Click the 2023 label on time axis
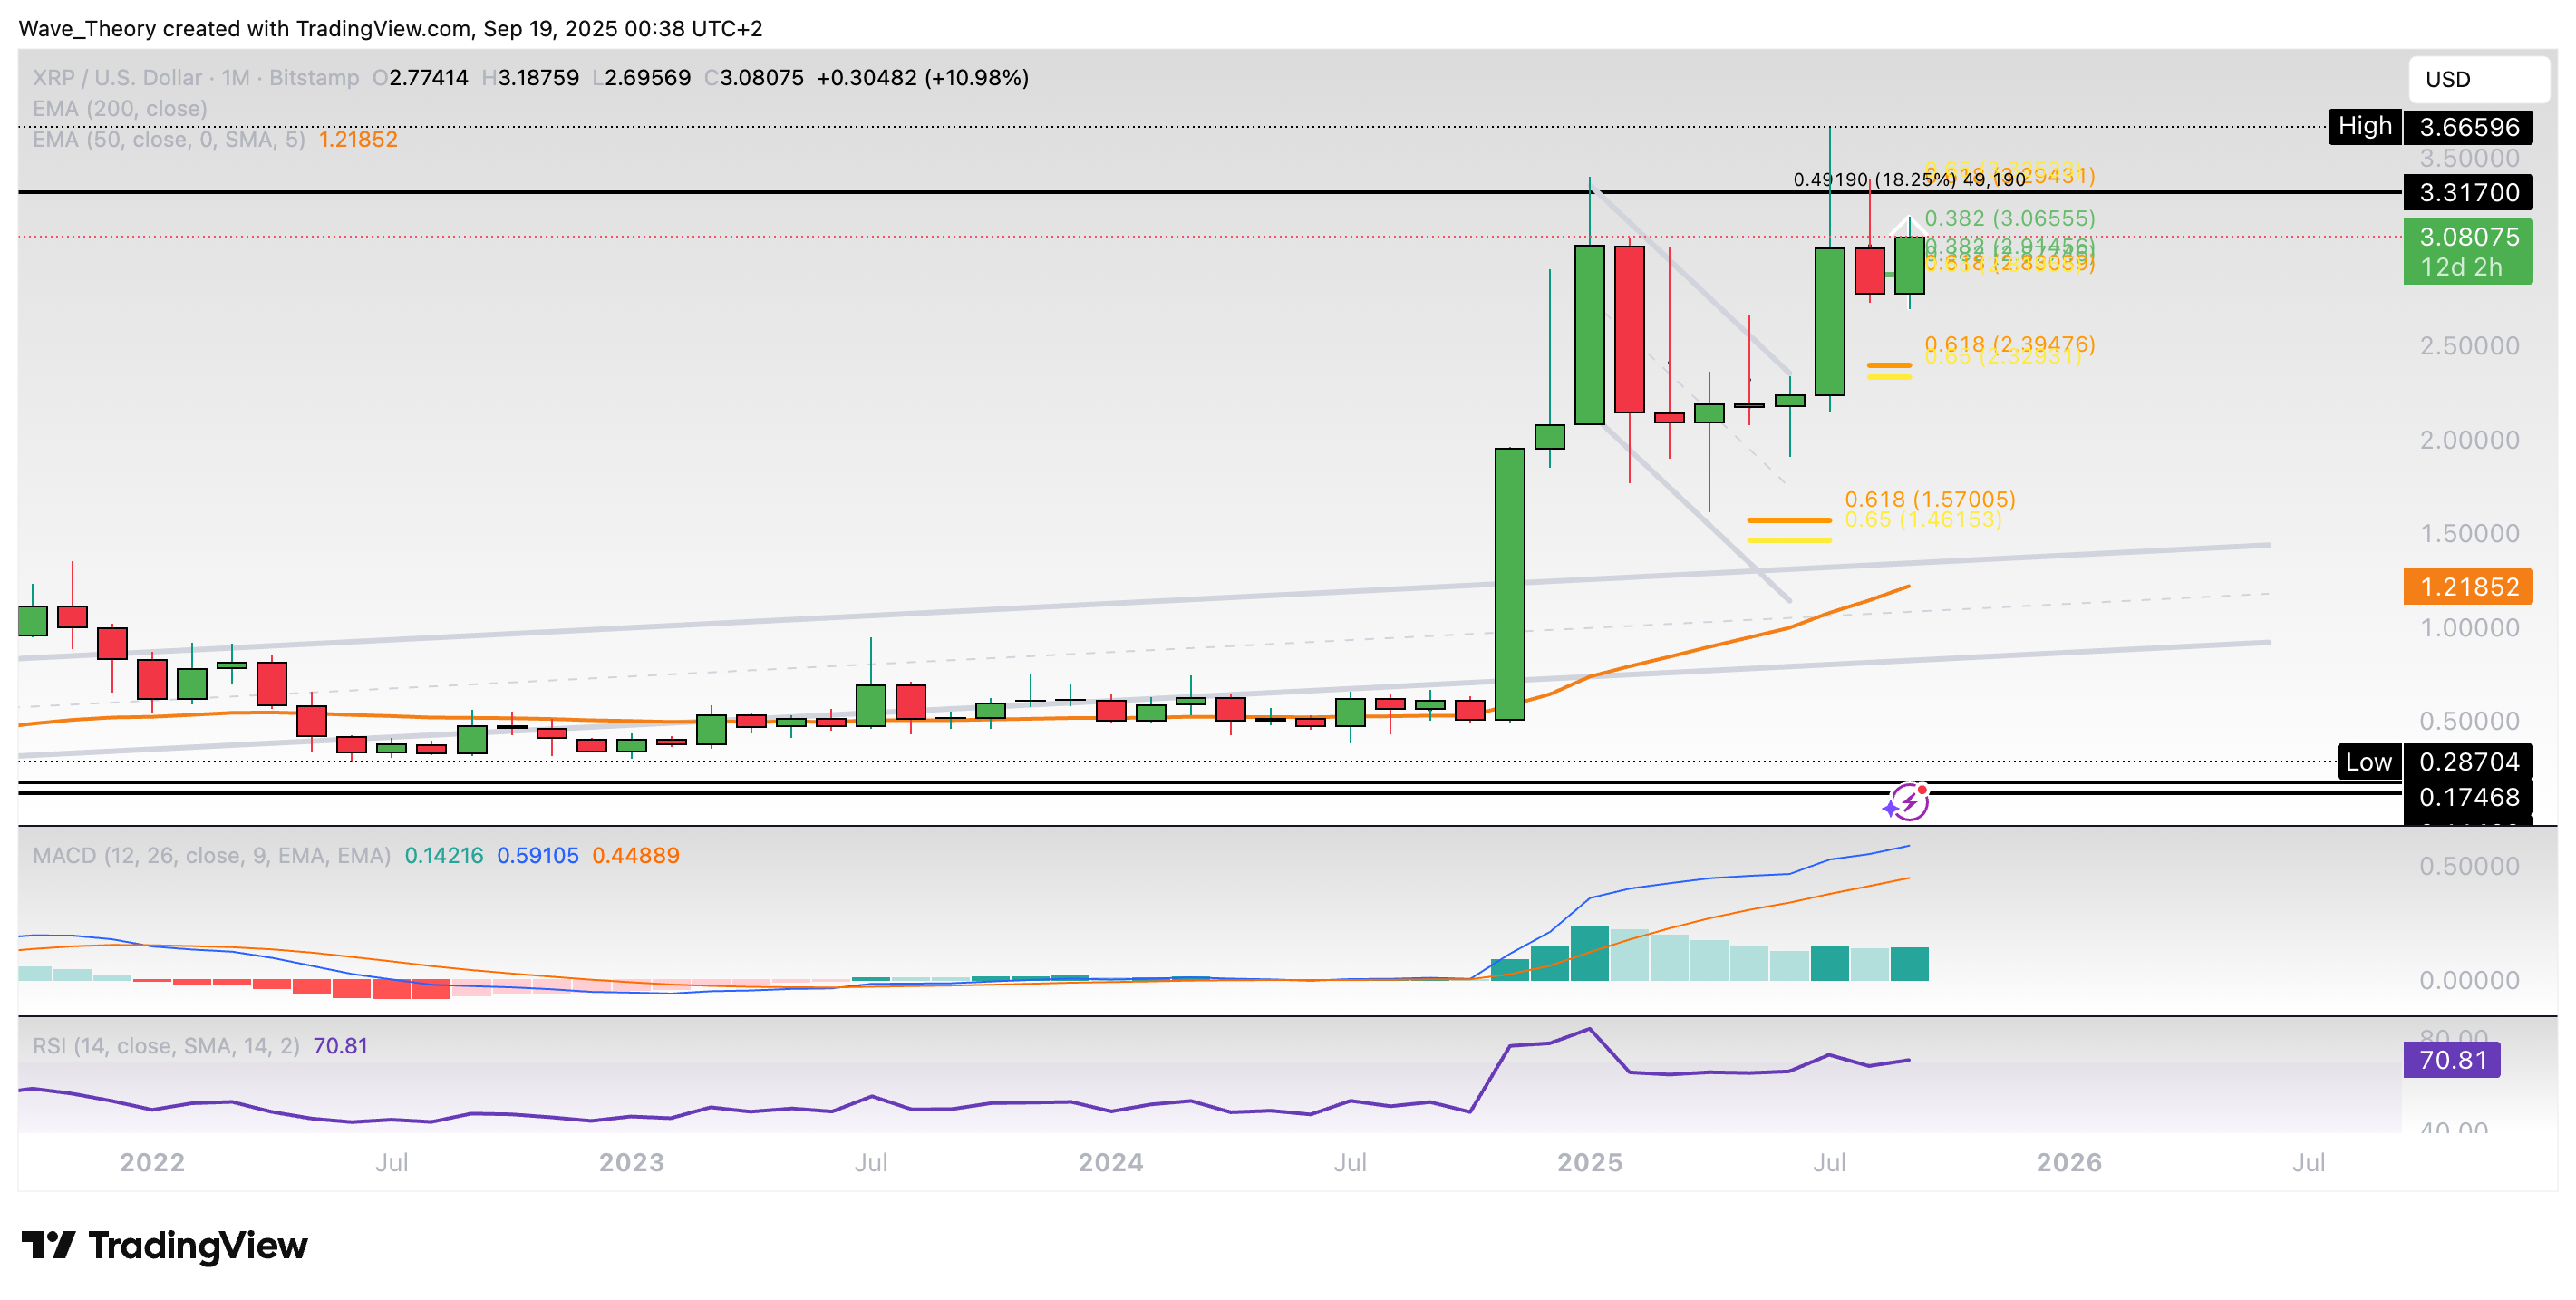 coord(631,1162)
